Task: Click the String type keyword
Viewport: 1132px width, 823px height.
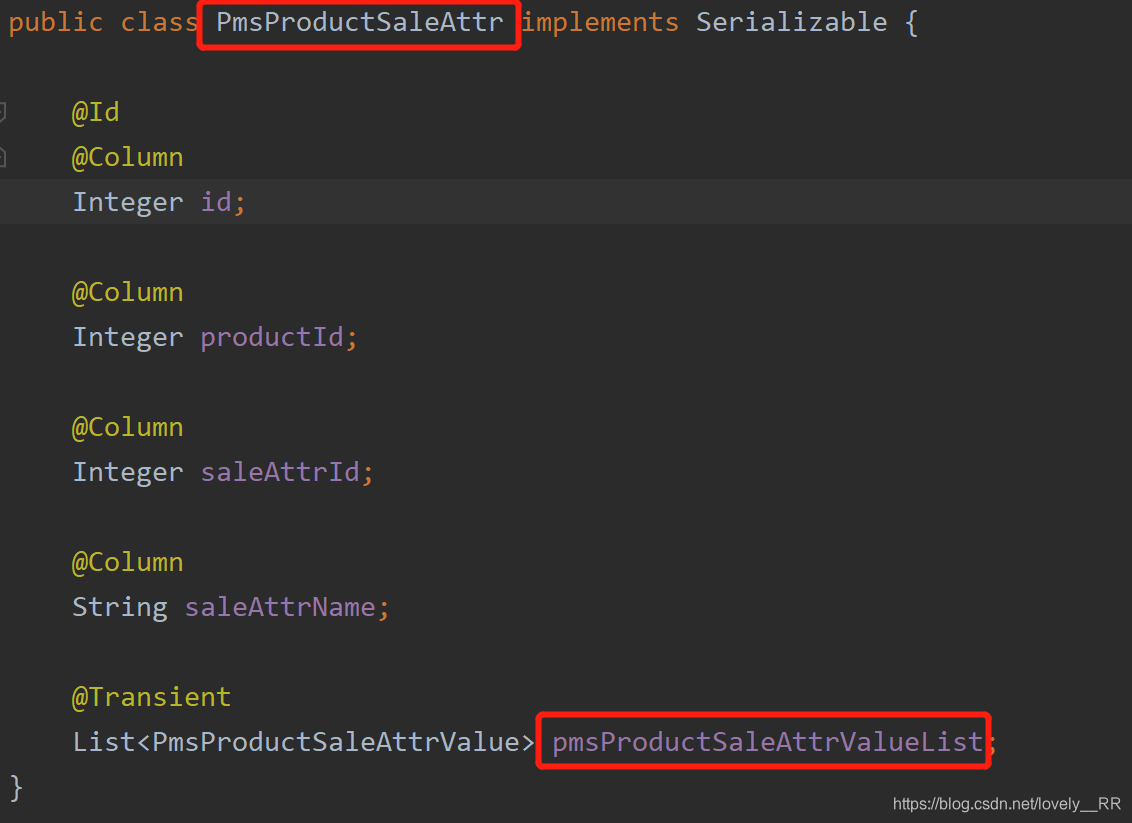Action: point(120,609)
